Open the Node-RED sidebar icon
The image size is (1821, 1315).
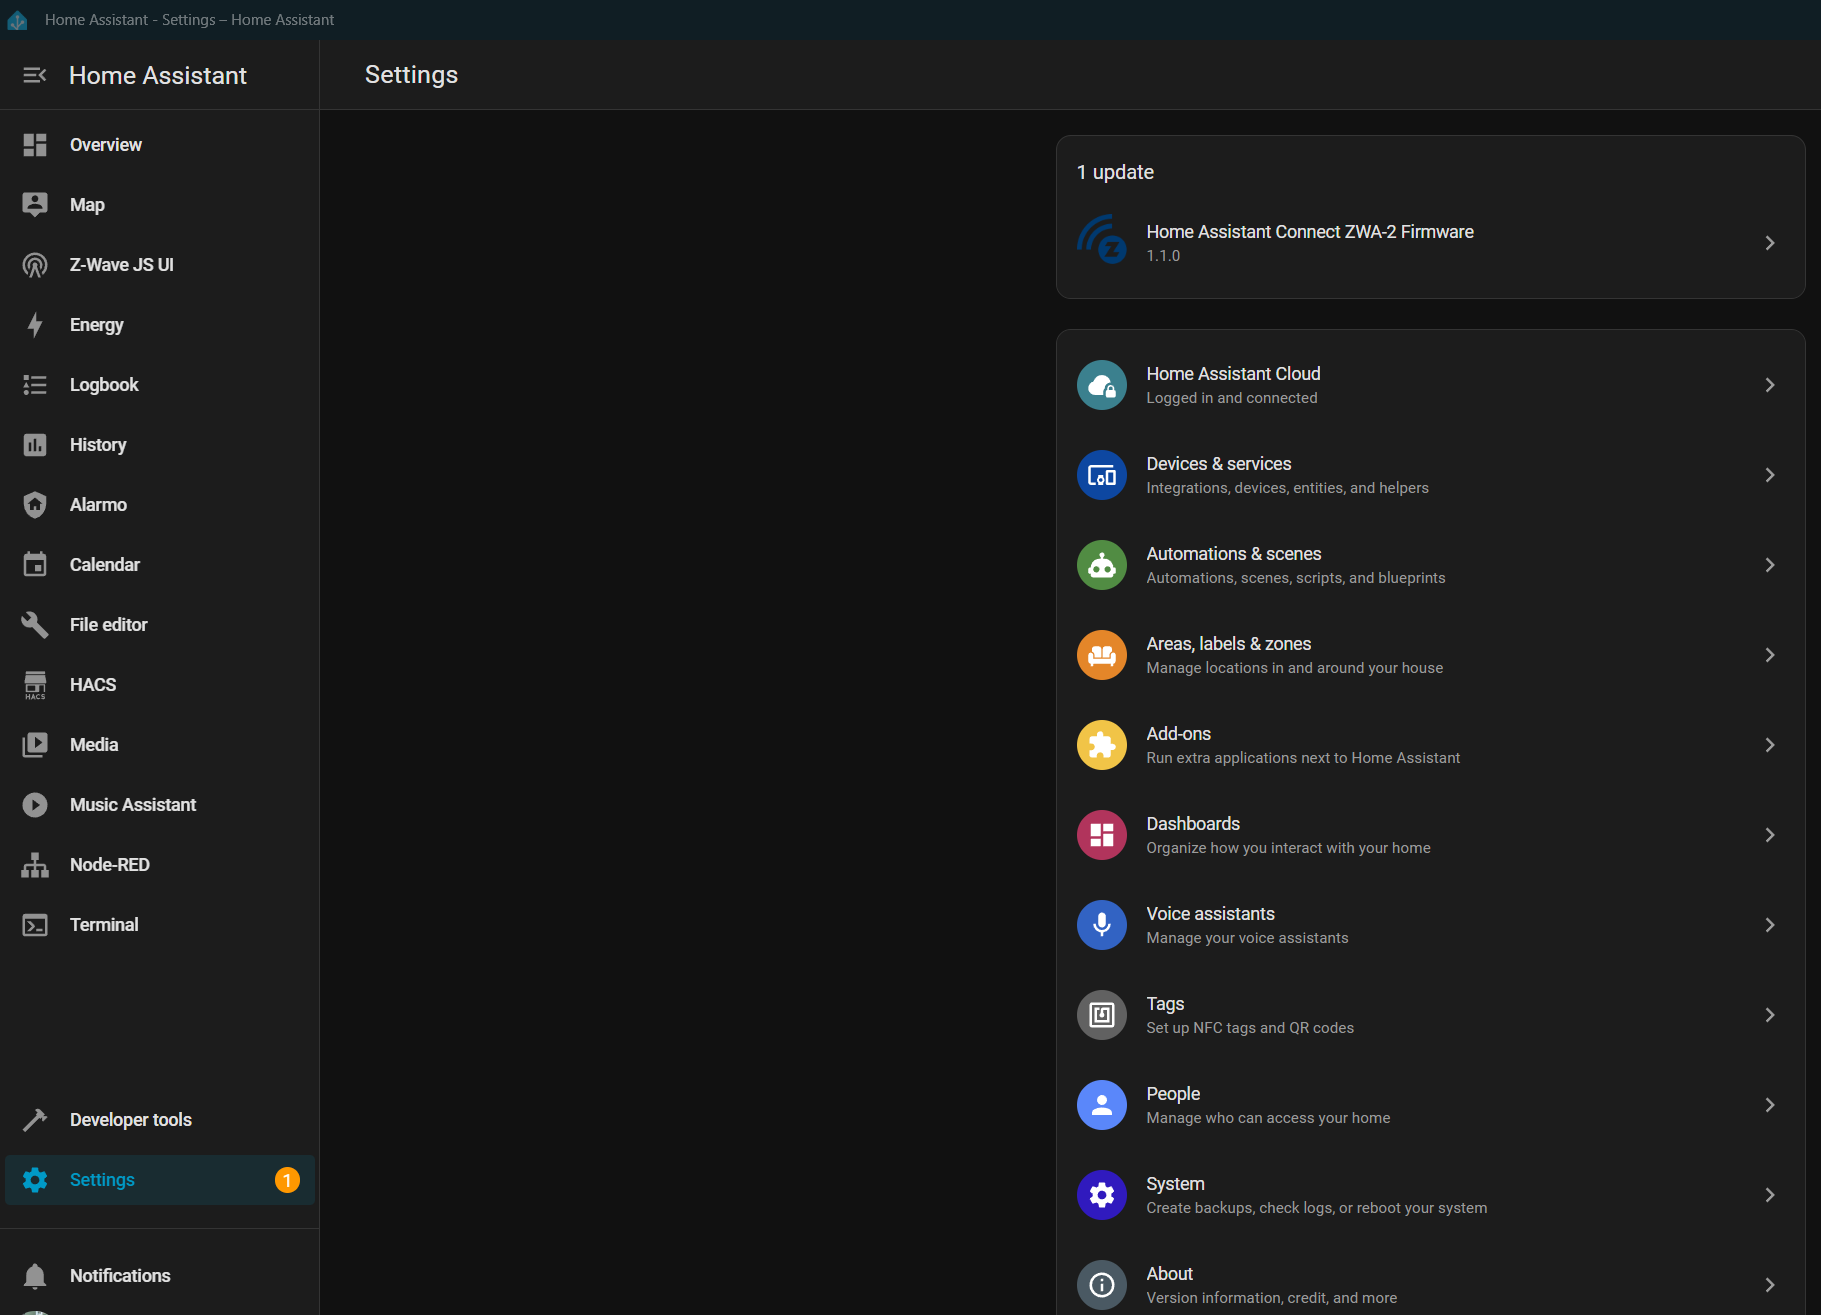(35, 865)
